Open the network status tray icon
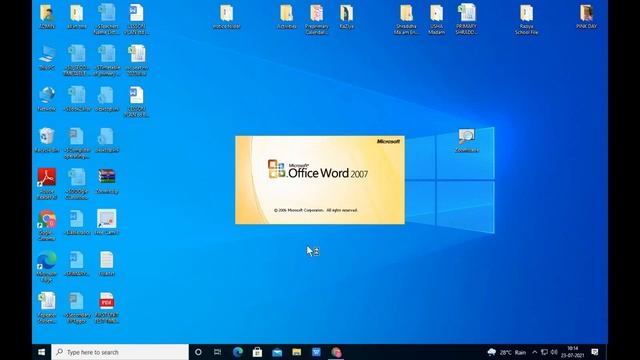Screen dimensions: 640x360 (544, 352)
